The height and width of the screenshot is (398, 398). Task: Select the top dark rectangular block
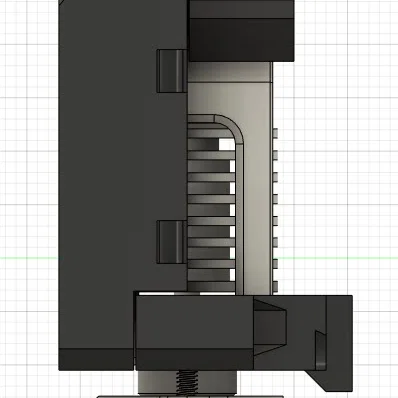pyautogui.click(x=241, y=31)
